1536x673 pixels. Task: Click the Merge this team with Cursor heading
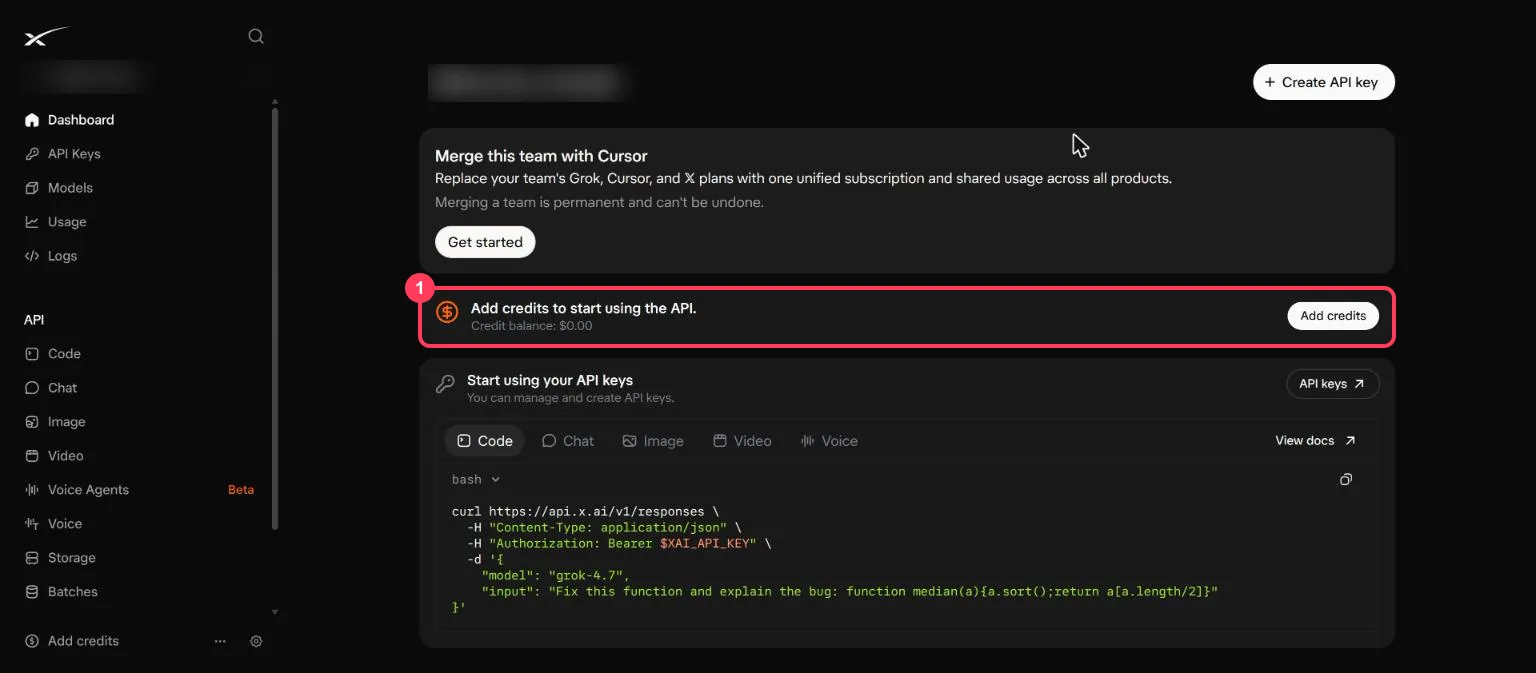point(541,156)
